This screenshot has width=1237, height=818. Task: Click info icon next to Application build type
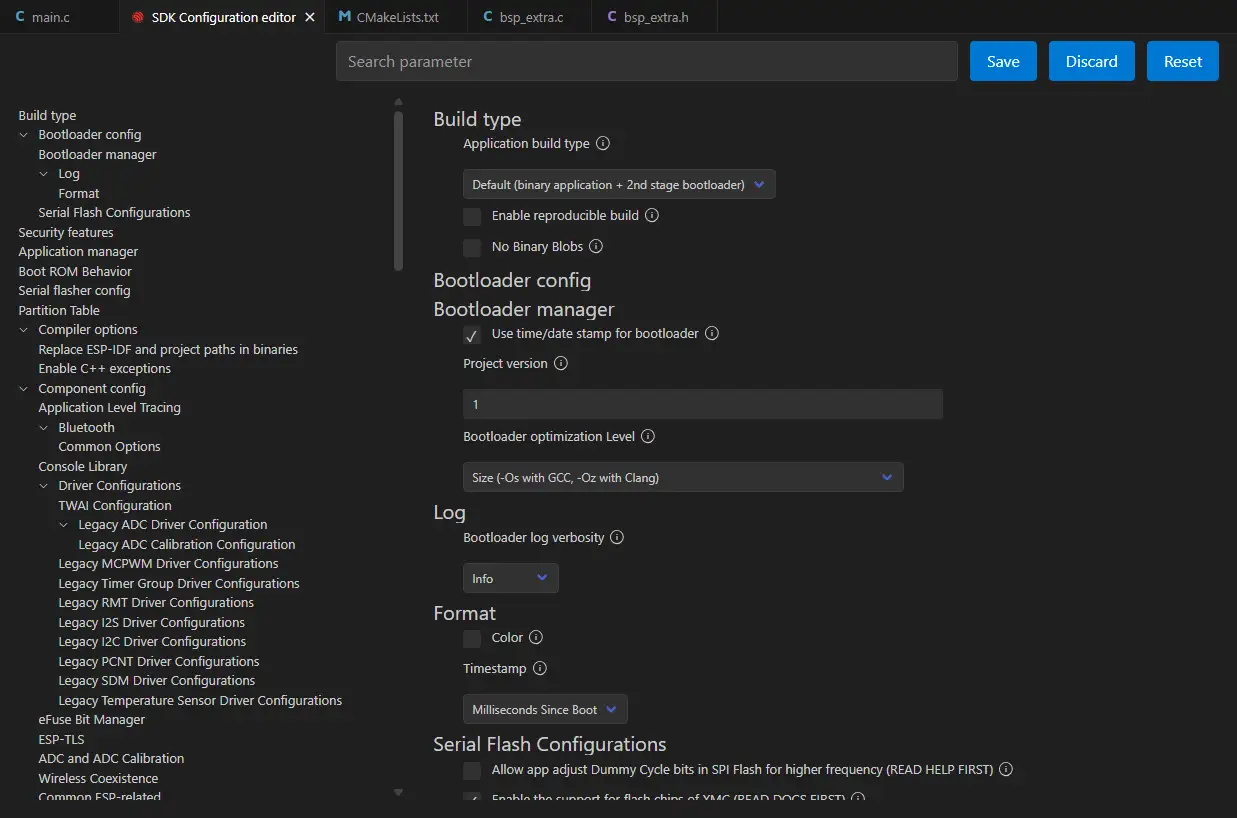[x=603, y=144]
